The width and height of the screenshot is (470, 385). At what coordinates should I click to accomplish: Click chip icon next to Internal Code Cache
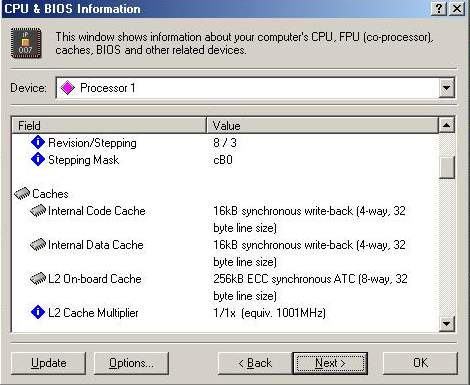coord(38,211)
